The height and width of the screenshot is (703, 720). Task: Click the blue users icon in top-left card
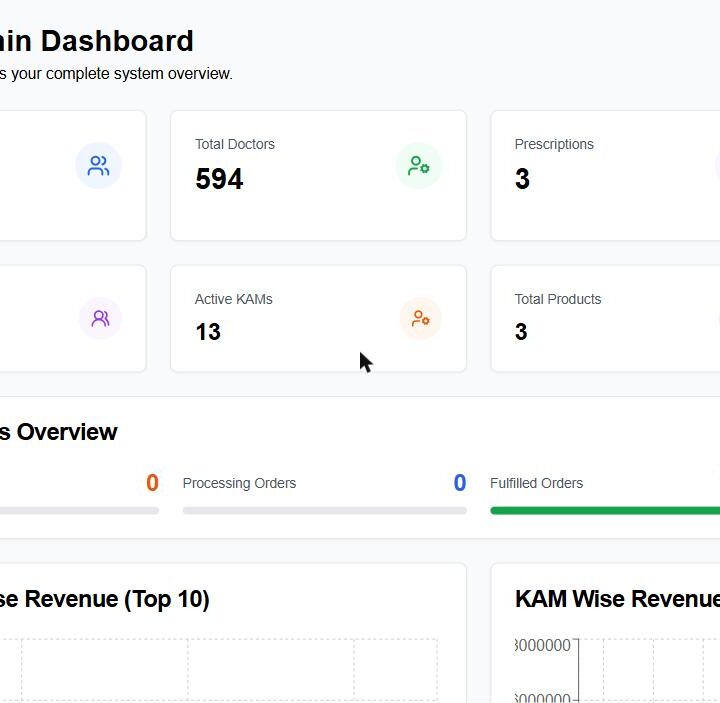click(98, 166)
